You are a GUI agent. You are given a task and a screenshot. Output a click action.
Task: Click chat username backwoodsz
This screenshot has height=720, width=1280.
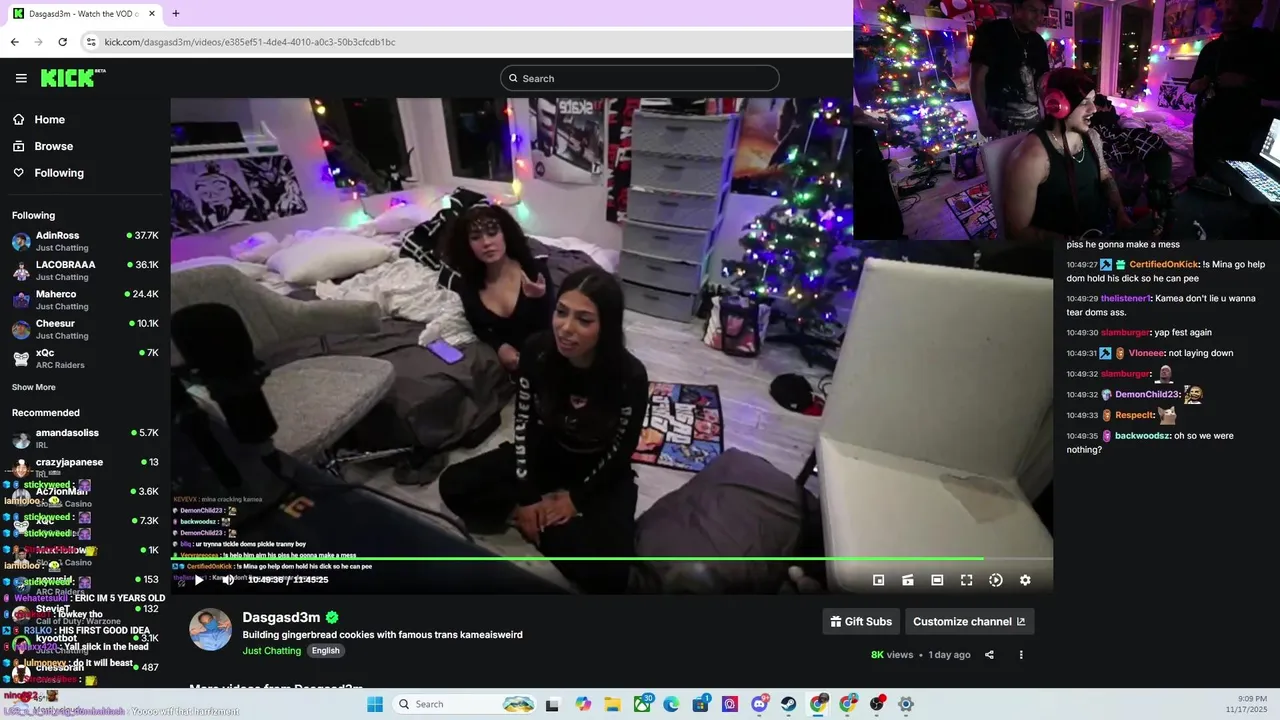pyautogui.click(x=1142, y=436)
